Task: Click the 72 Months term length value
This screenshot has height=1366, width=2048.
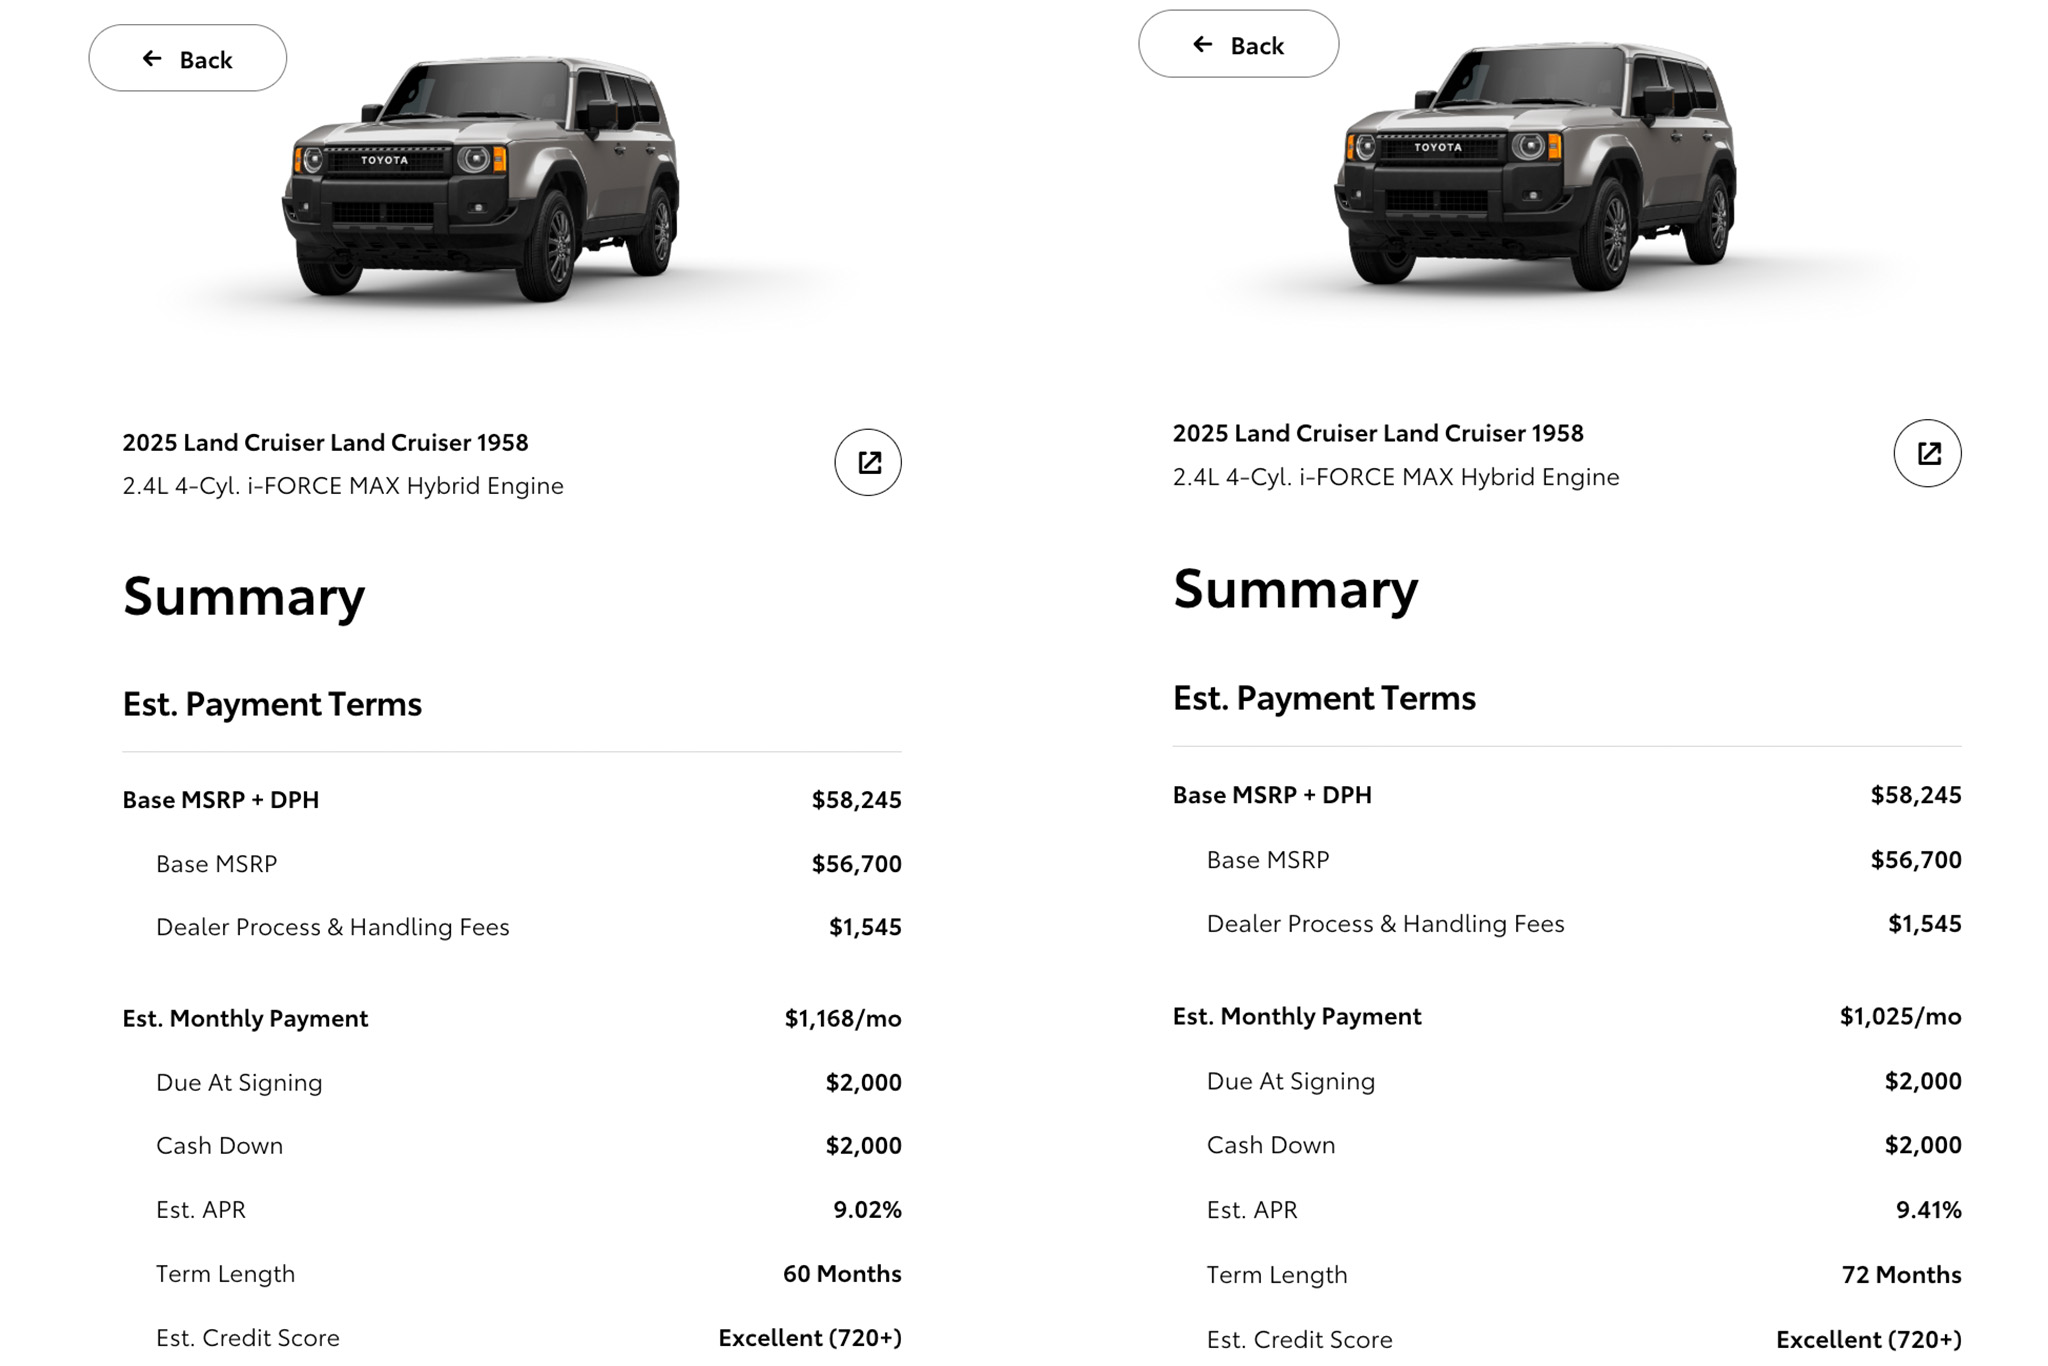Action: (1901, 1275)
